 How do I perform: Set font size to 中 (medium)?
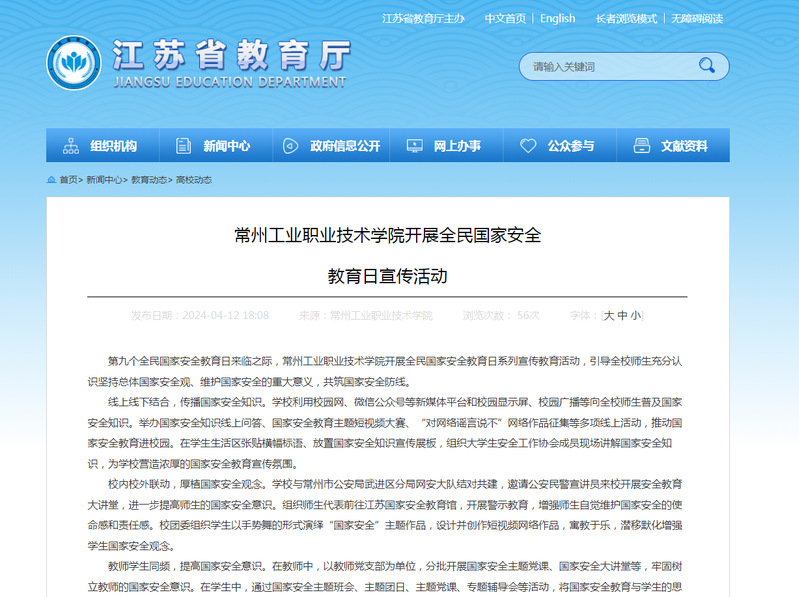pos(623,315)
